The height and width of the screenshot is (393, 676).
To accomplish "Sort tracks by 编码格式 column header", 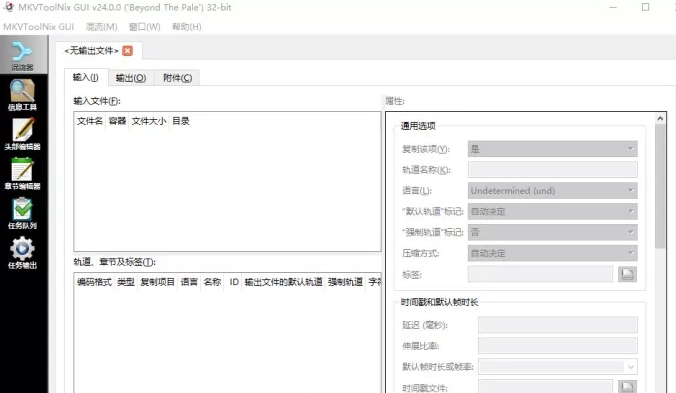I will [x=94, y=282].
